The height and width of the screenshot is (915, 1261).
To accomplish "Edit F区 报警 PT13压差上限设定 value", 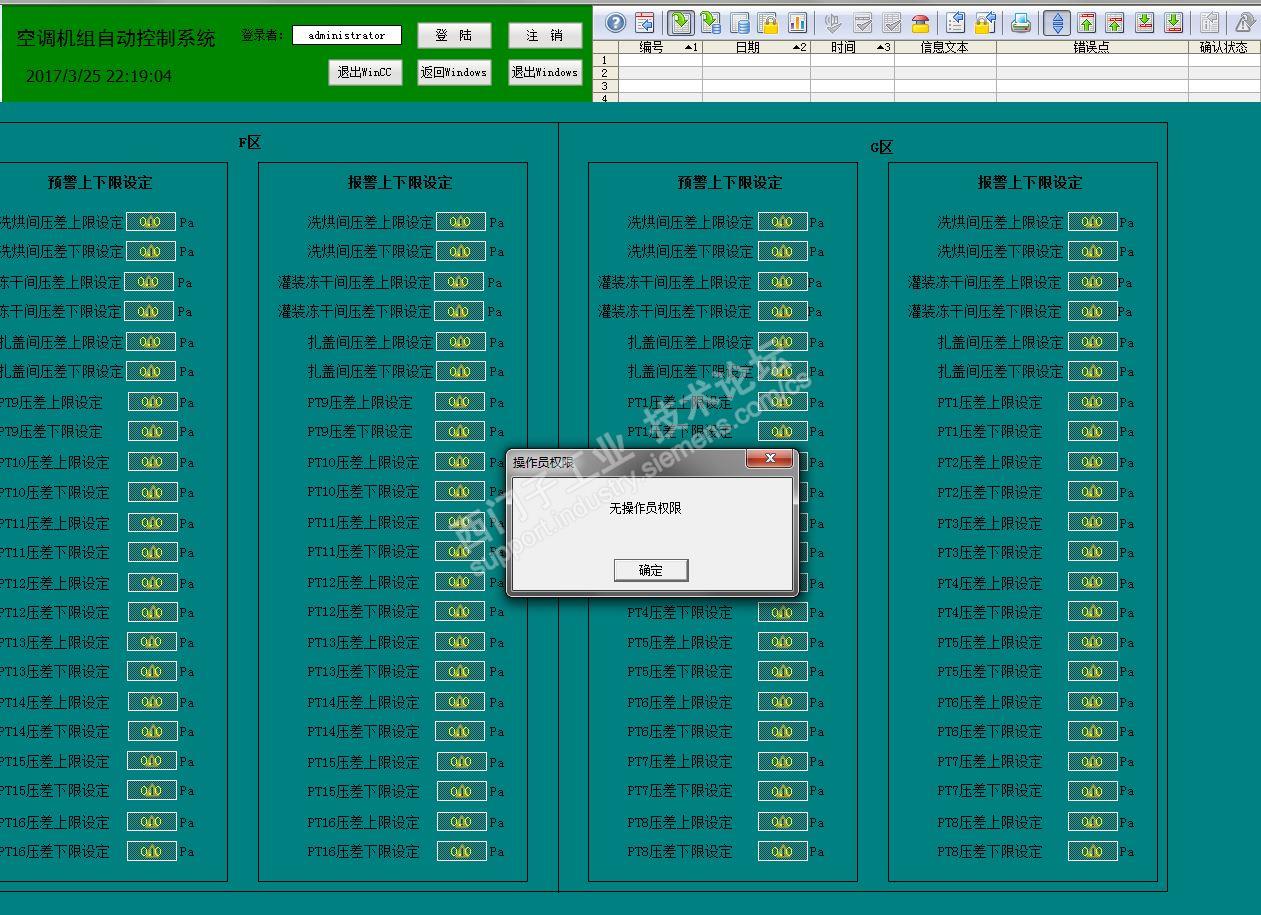I will coord(460,642).
